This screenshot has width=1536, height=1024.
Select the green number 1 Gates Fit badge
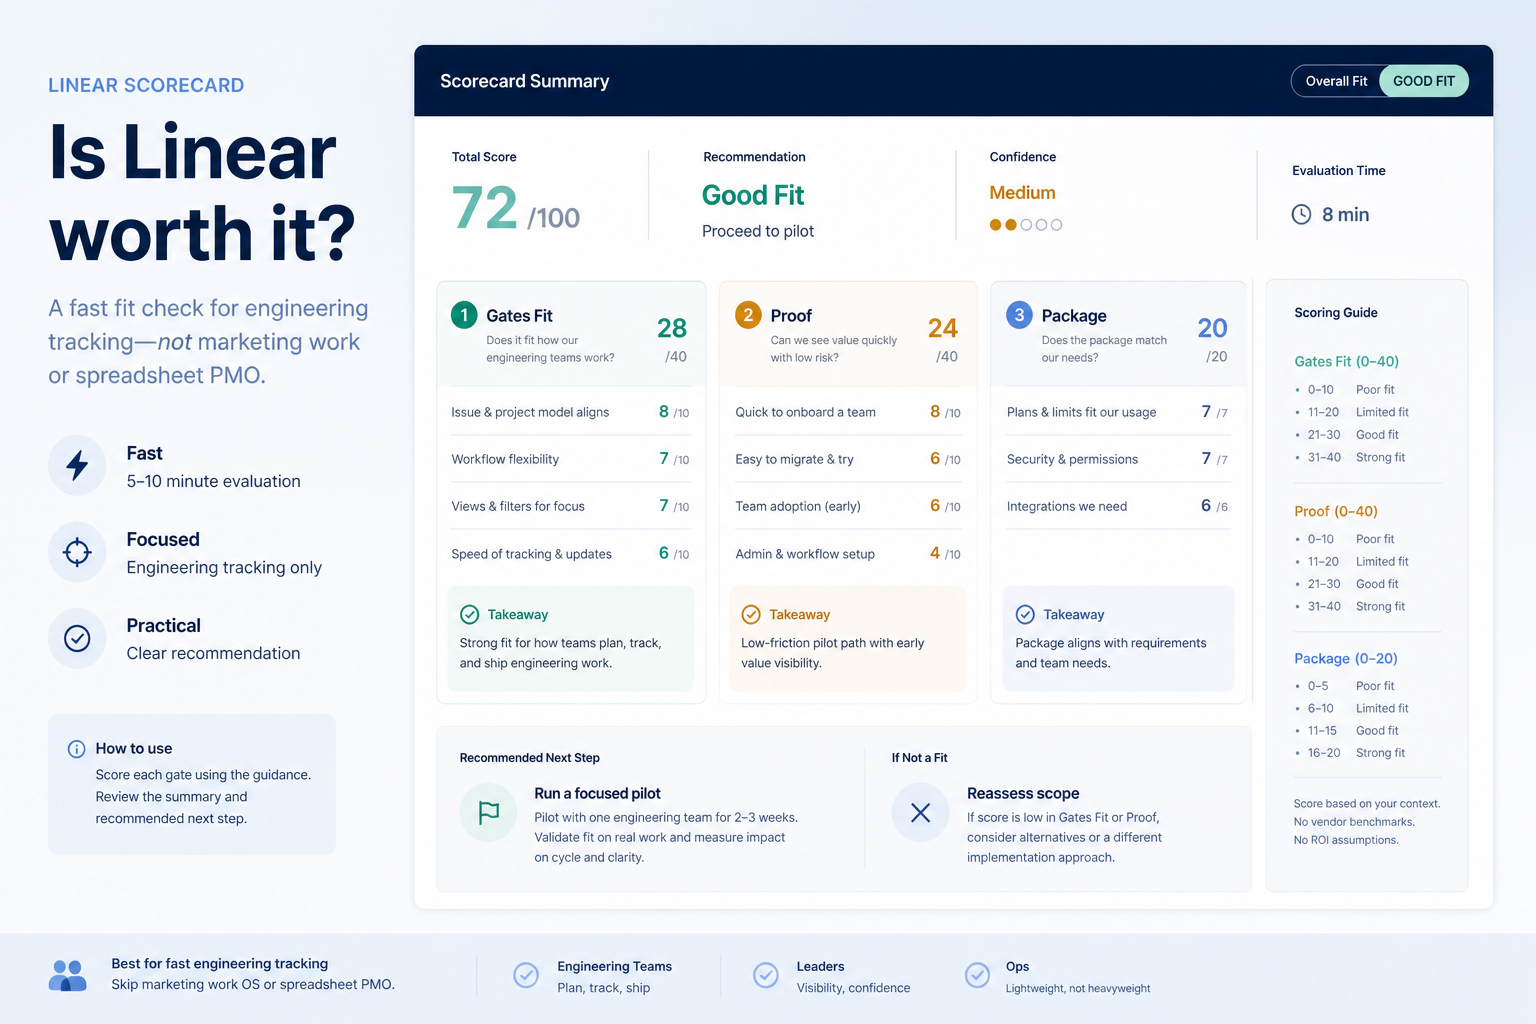464,315
